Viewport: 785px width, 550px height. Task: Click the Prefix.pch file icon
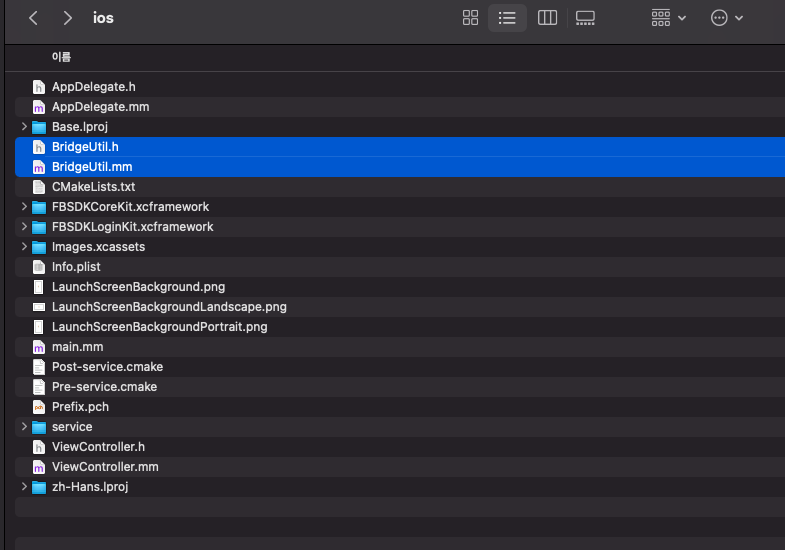(39, 407)
